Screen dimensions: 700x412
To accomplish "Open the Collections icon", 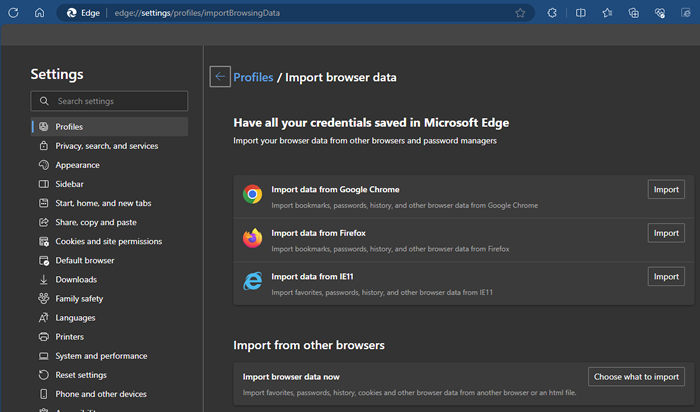I will [x=633, y=13].
